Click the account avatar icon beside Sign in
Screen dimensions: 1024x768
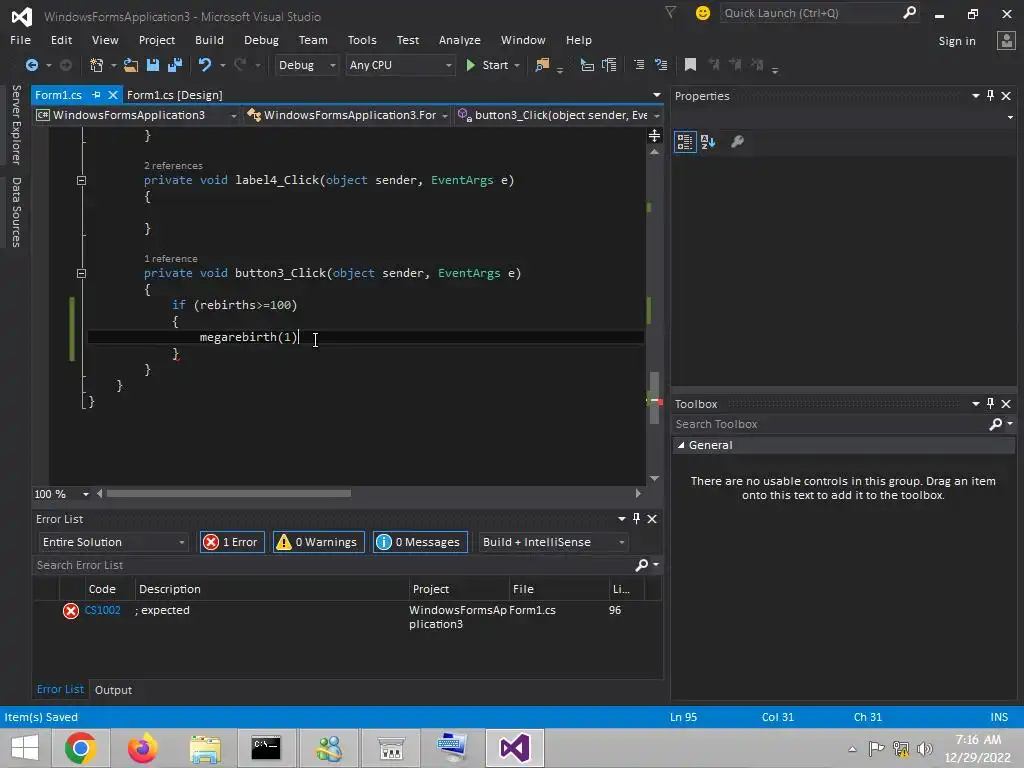tap(1006, 40)
